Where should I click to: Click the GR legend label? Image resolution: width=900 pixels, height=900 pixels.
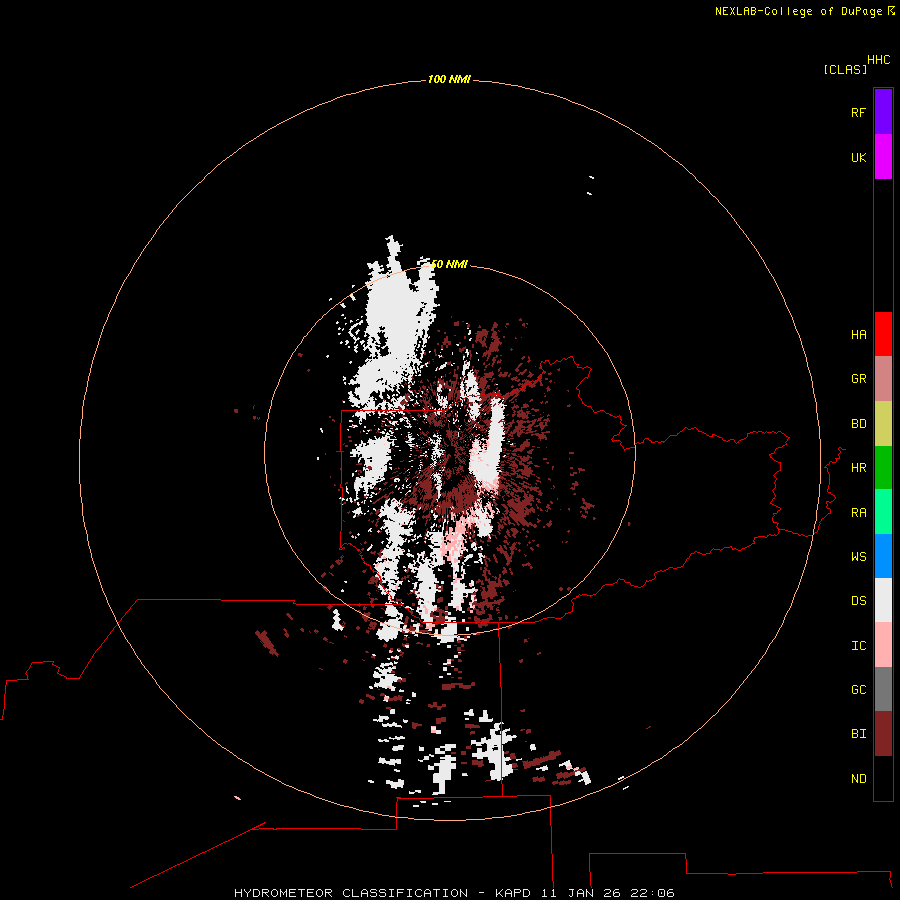click(x=858, y=379)
